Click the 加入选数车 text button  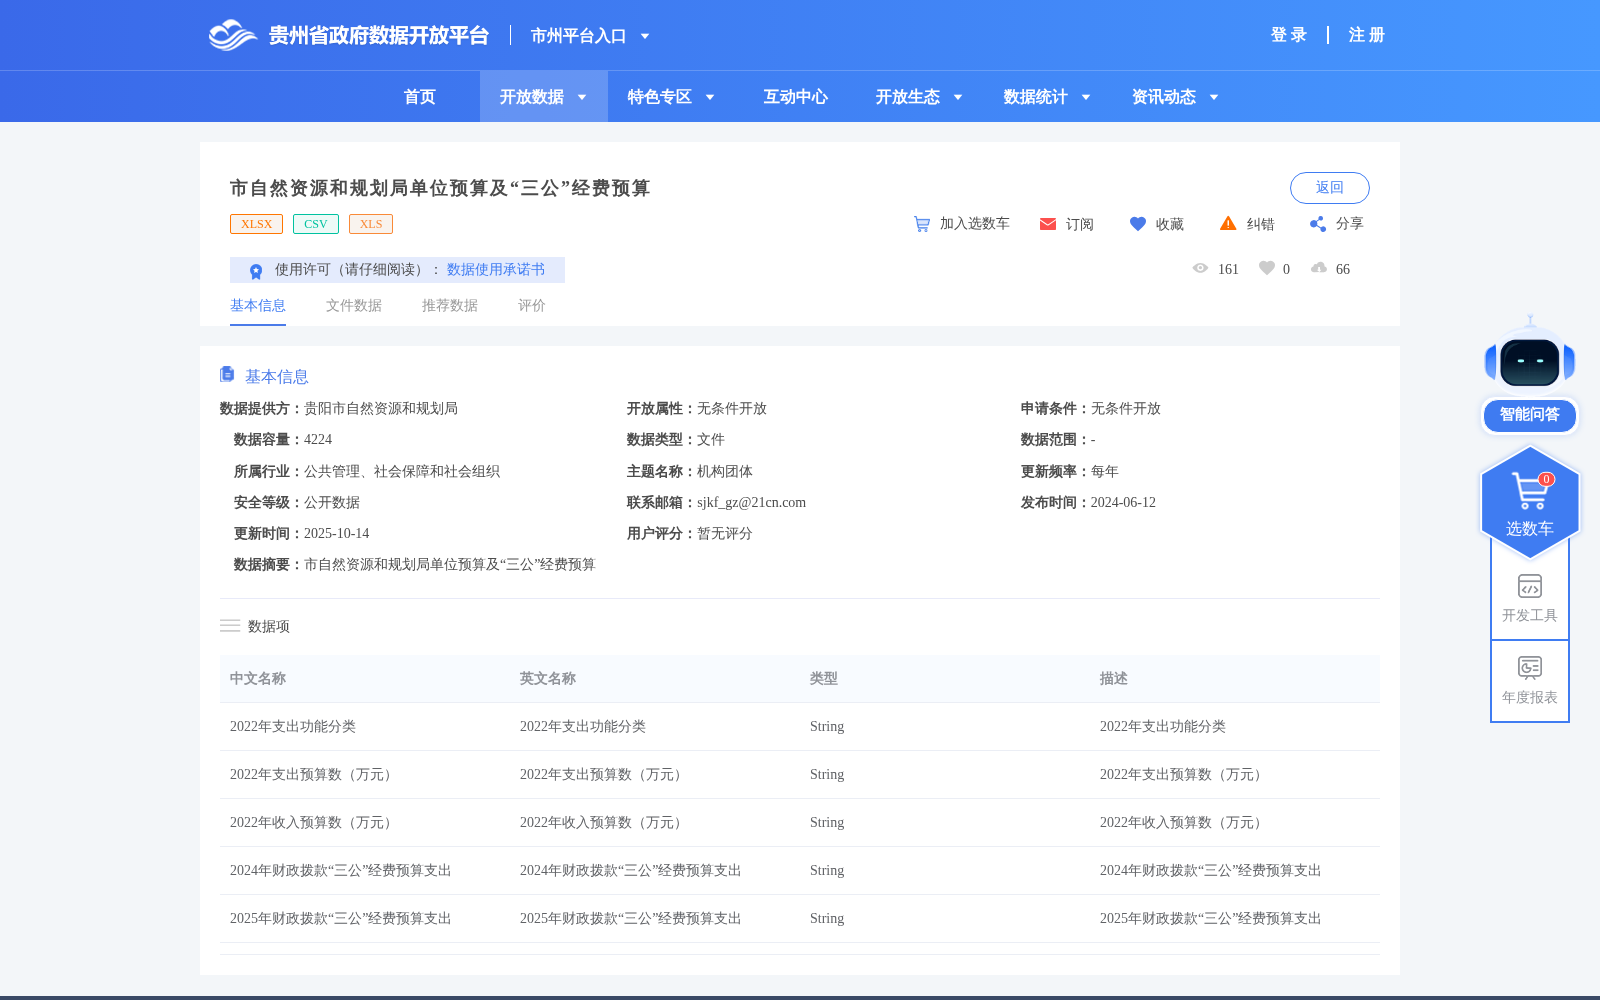click(x=975, y=224)
